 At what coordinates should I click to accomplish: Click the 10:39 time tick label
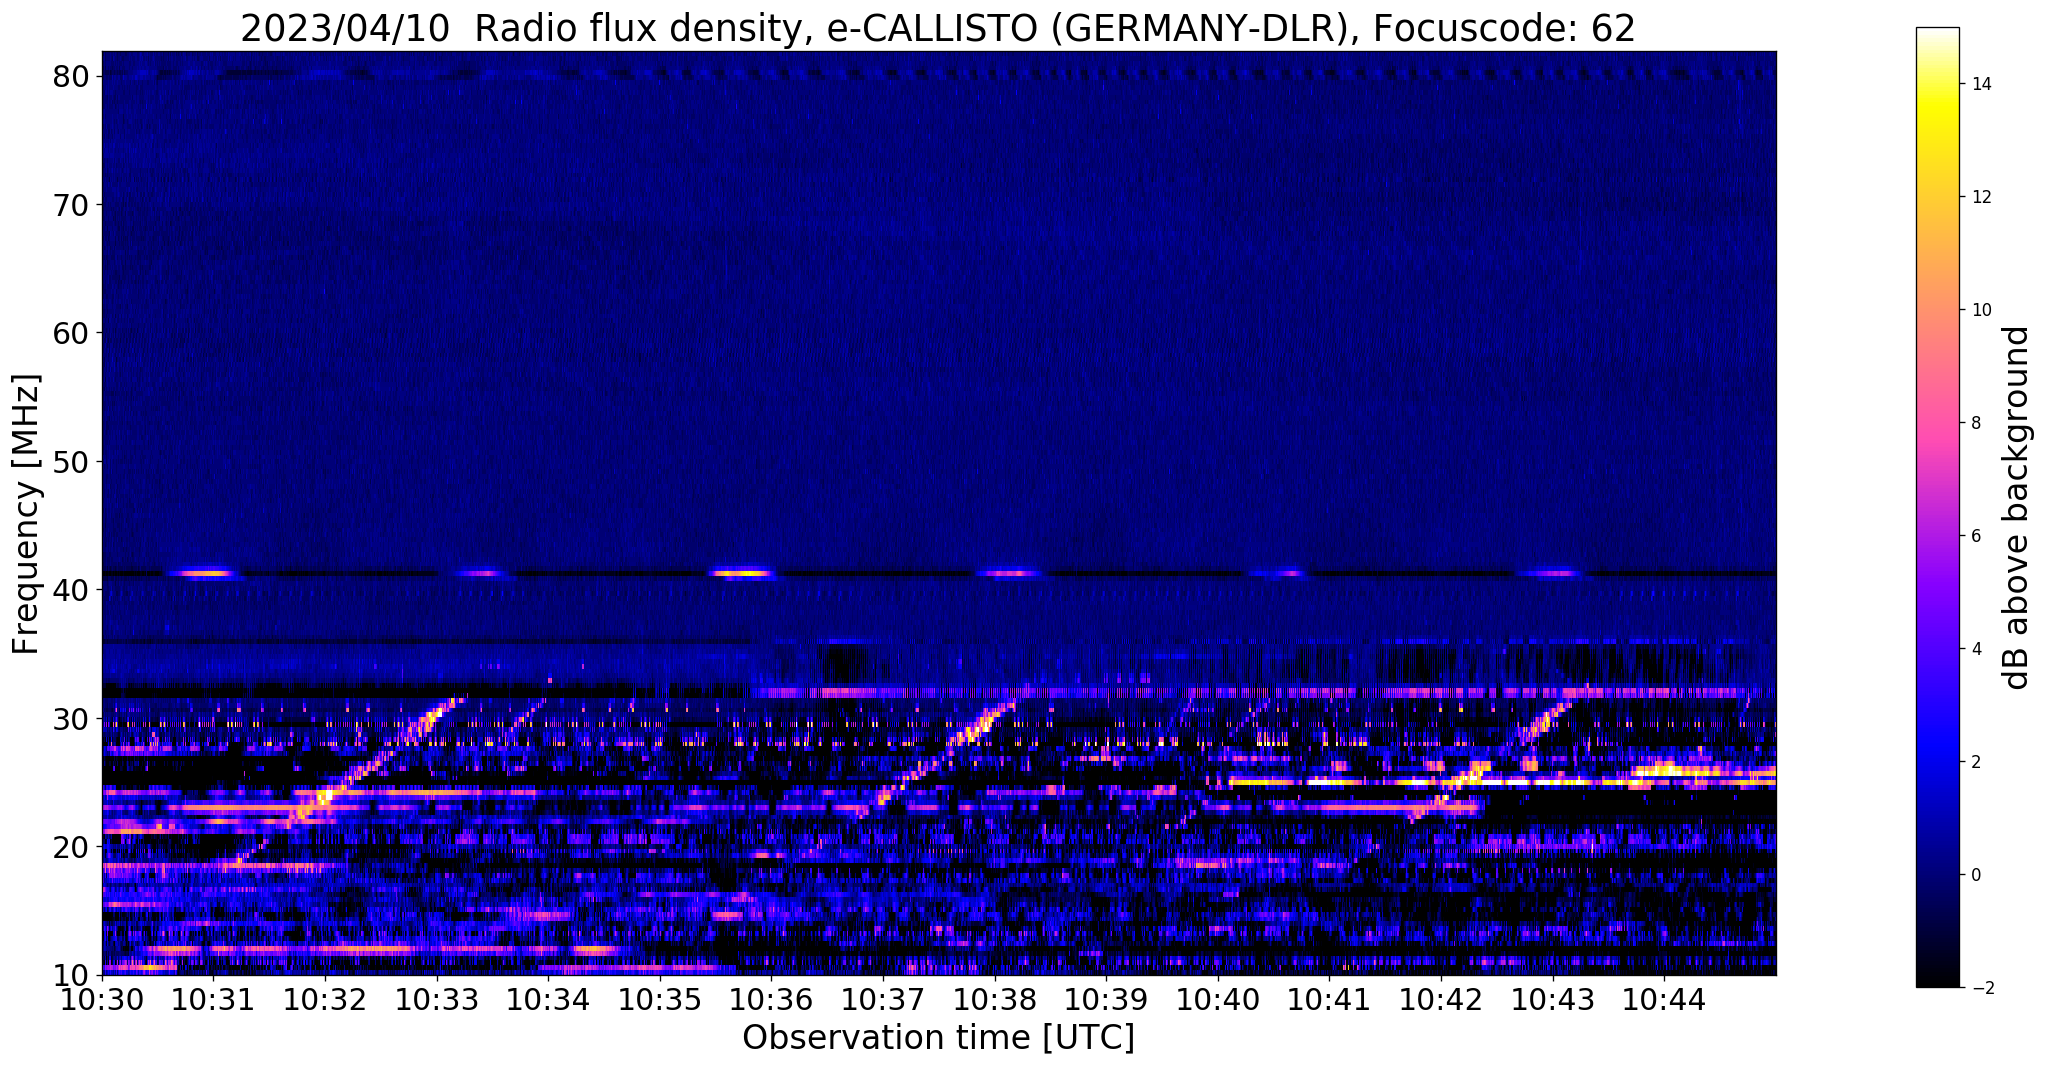click(1106, 999)
